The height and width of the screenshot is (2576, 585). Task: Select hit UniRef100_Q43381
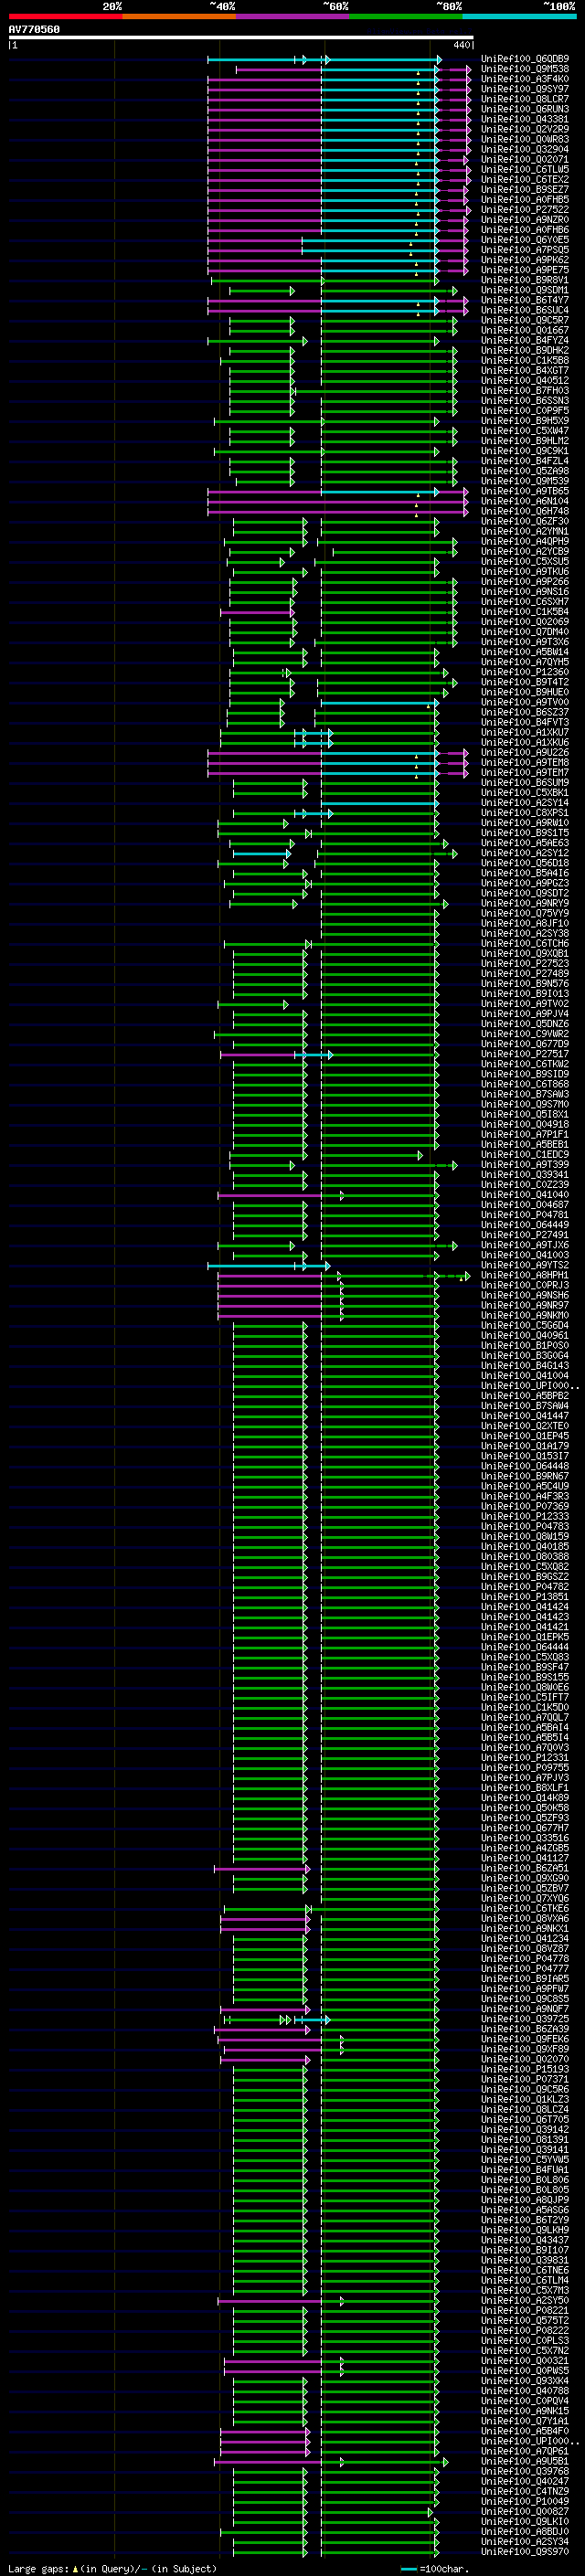tap(525, 119)
